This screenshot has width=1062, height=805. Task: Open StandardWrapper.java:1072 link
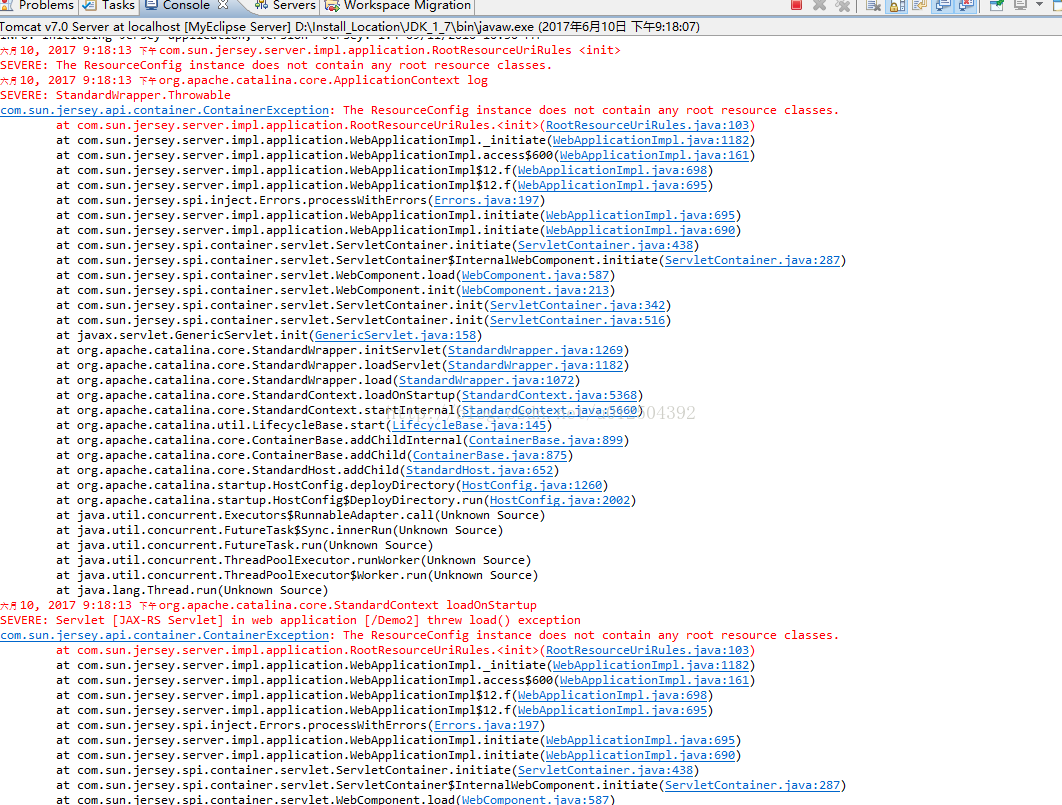pos(486,380)
